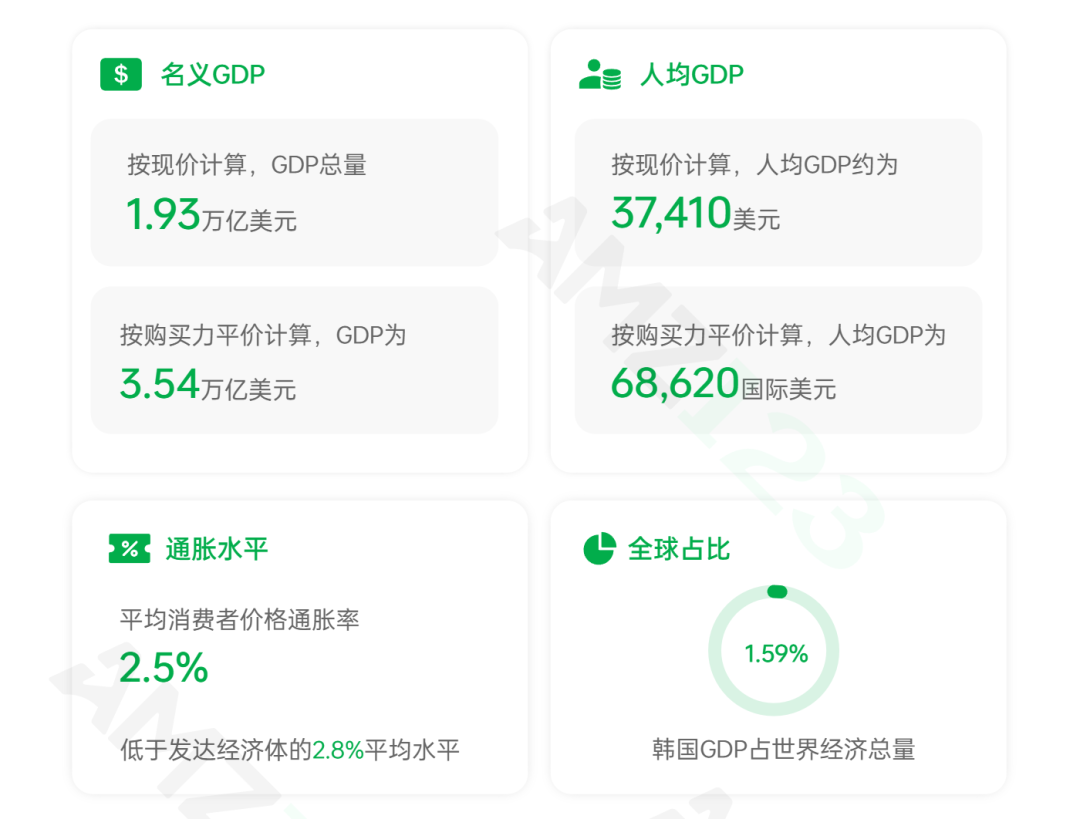Click the person-with-coins icon beside 人均GDP
1080x819 pixels.
coord(600,74)
